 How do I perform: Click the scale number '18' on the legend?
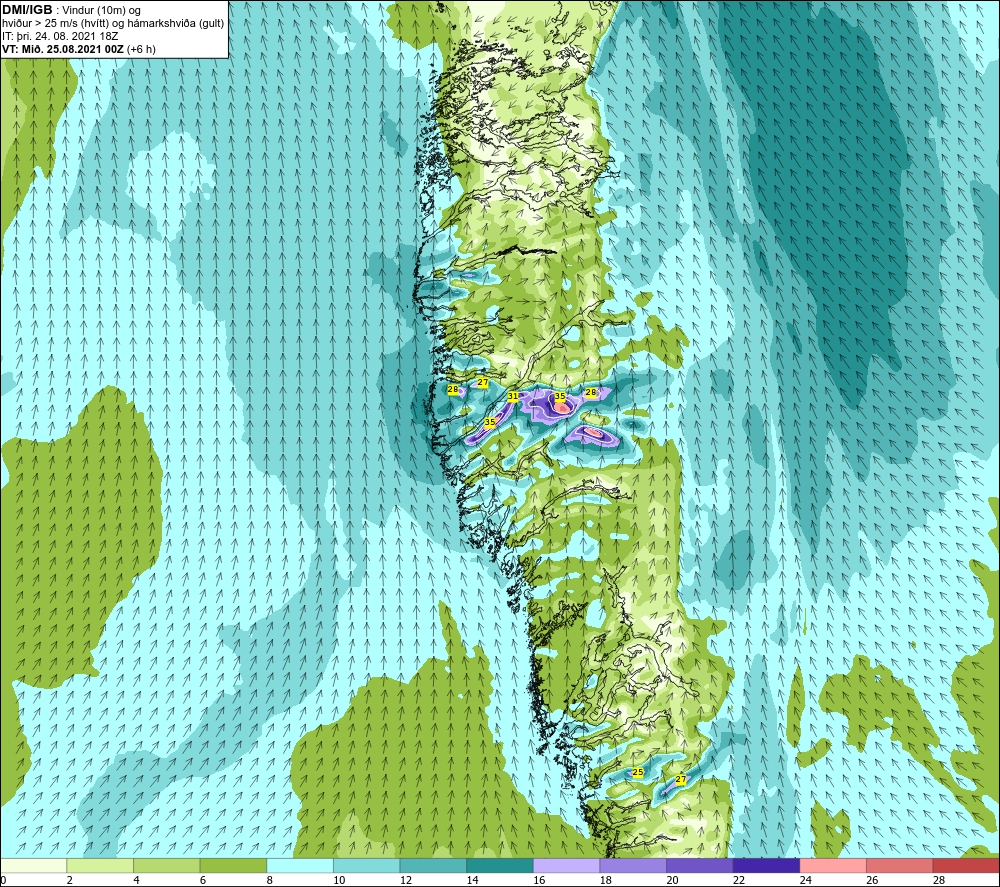click(x=605, y=881)
